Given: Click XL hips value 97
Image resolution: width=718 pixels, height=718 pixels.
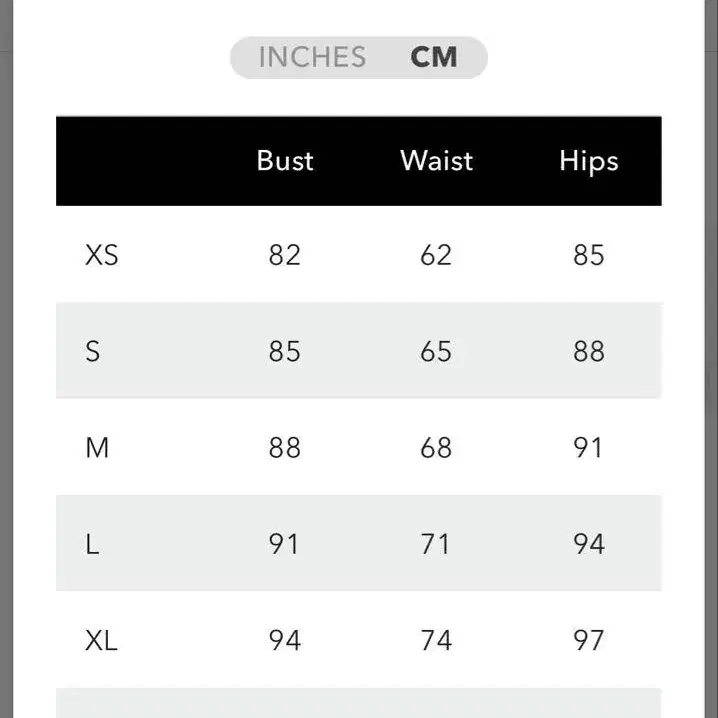Looking at the screenshot, I should point(588,640).
